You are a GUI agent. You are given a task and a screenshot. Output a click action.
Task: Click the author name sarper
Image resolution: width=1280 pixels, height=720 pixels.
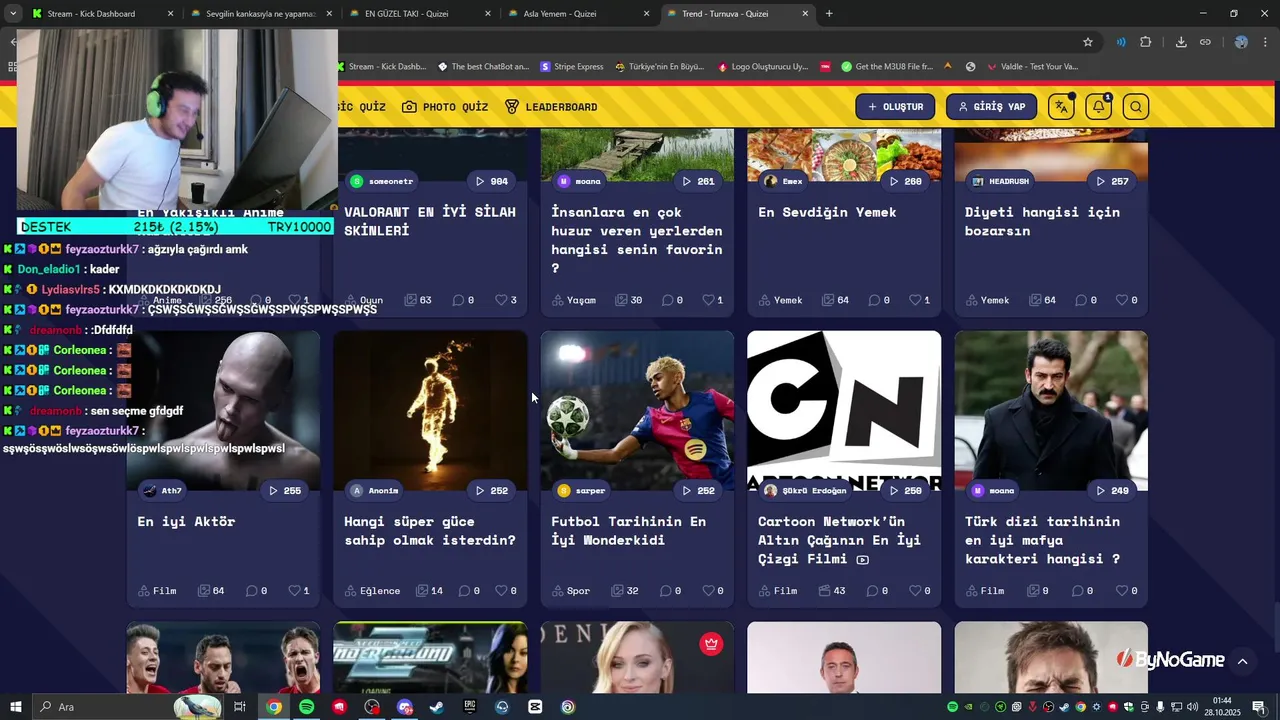590,491
